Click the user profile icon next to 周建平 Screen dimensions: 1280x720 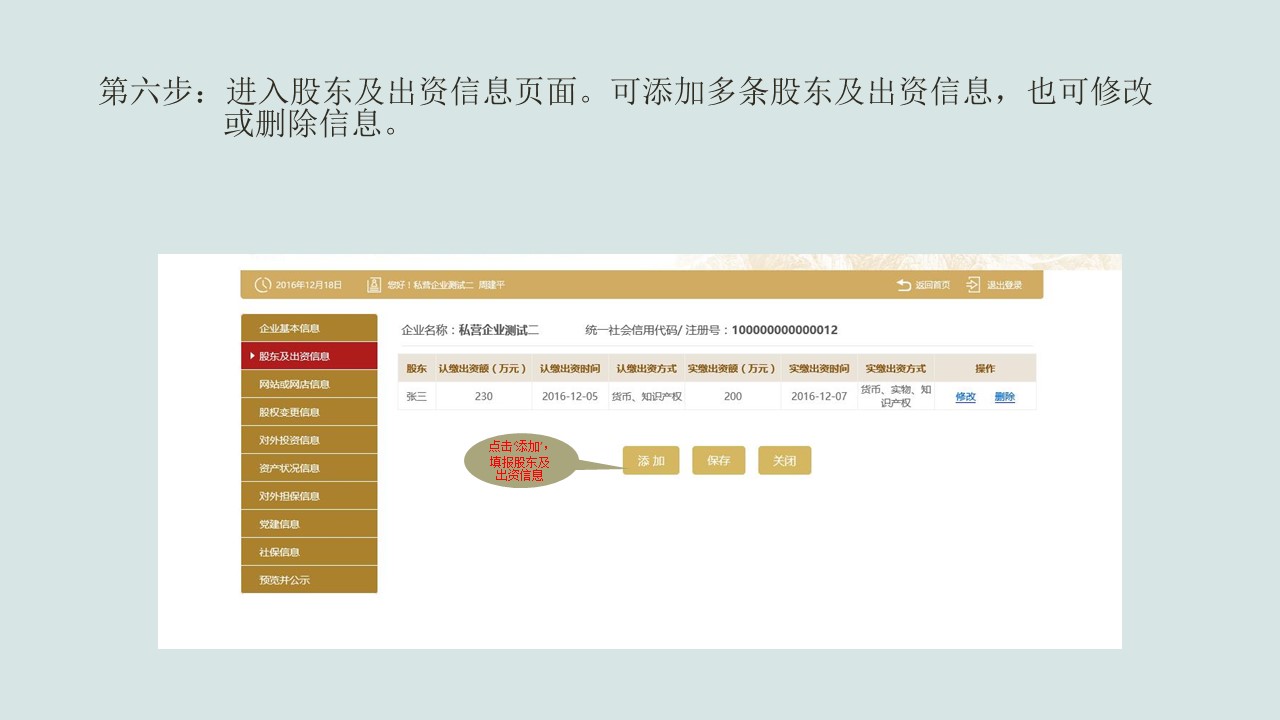pyautogui.click(x=373, y=284)
